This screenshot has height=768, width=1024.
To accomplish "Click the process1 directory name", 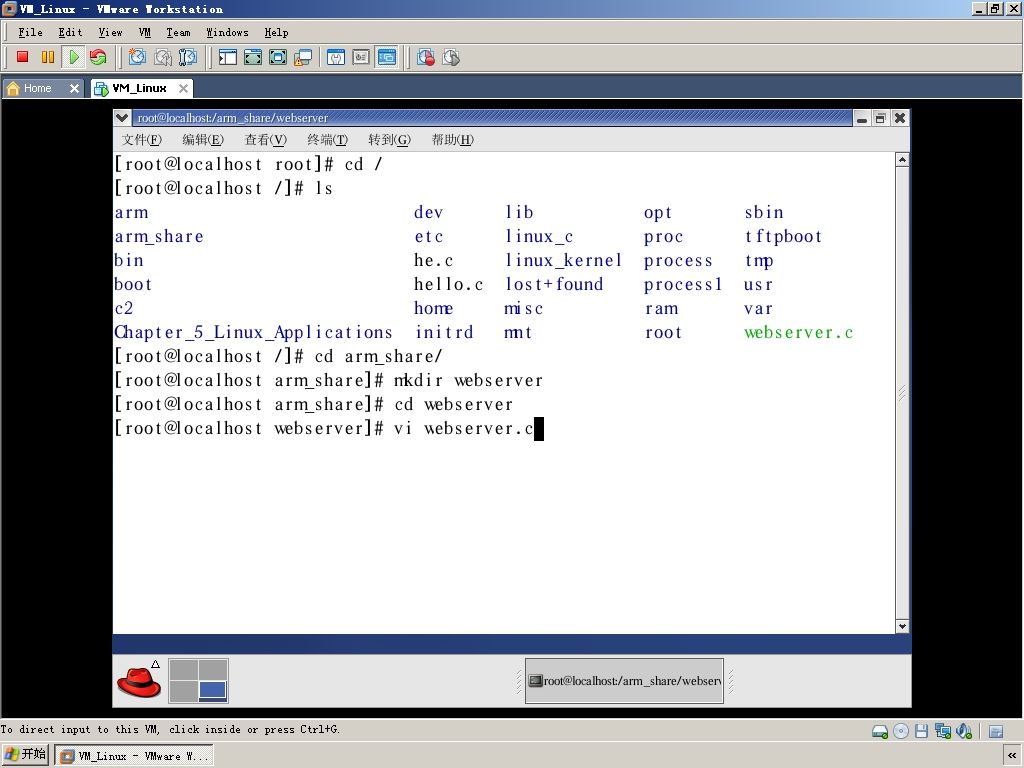I will coord(682,285).
